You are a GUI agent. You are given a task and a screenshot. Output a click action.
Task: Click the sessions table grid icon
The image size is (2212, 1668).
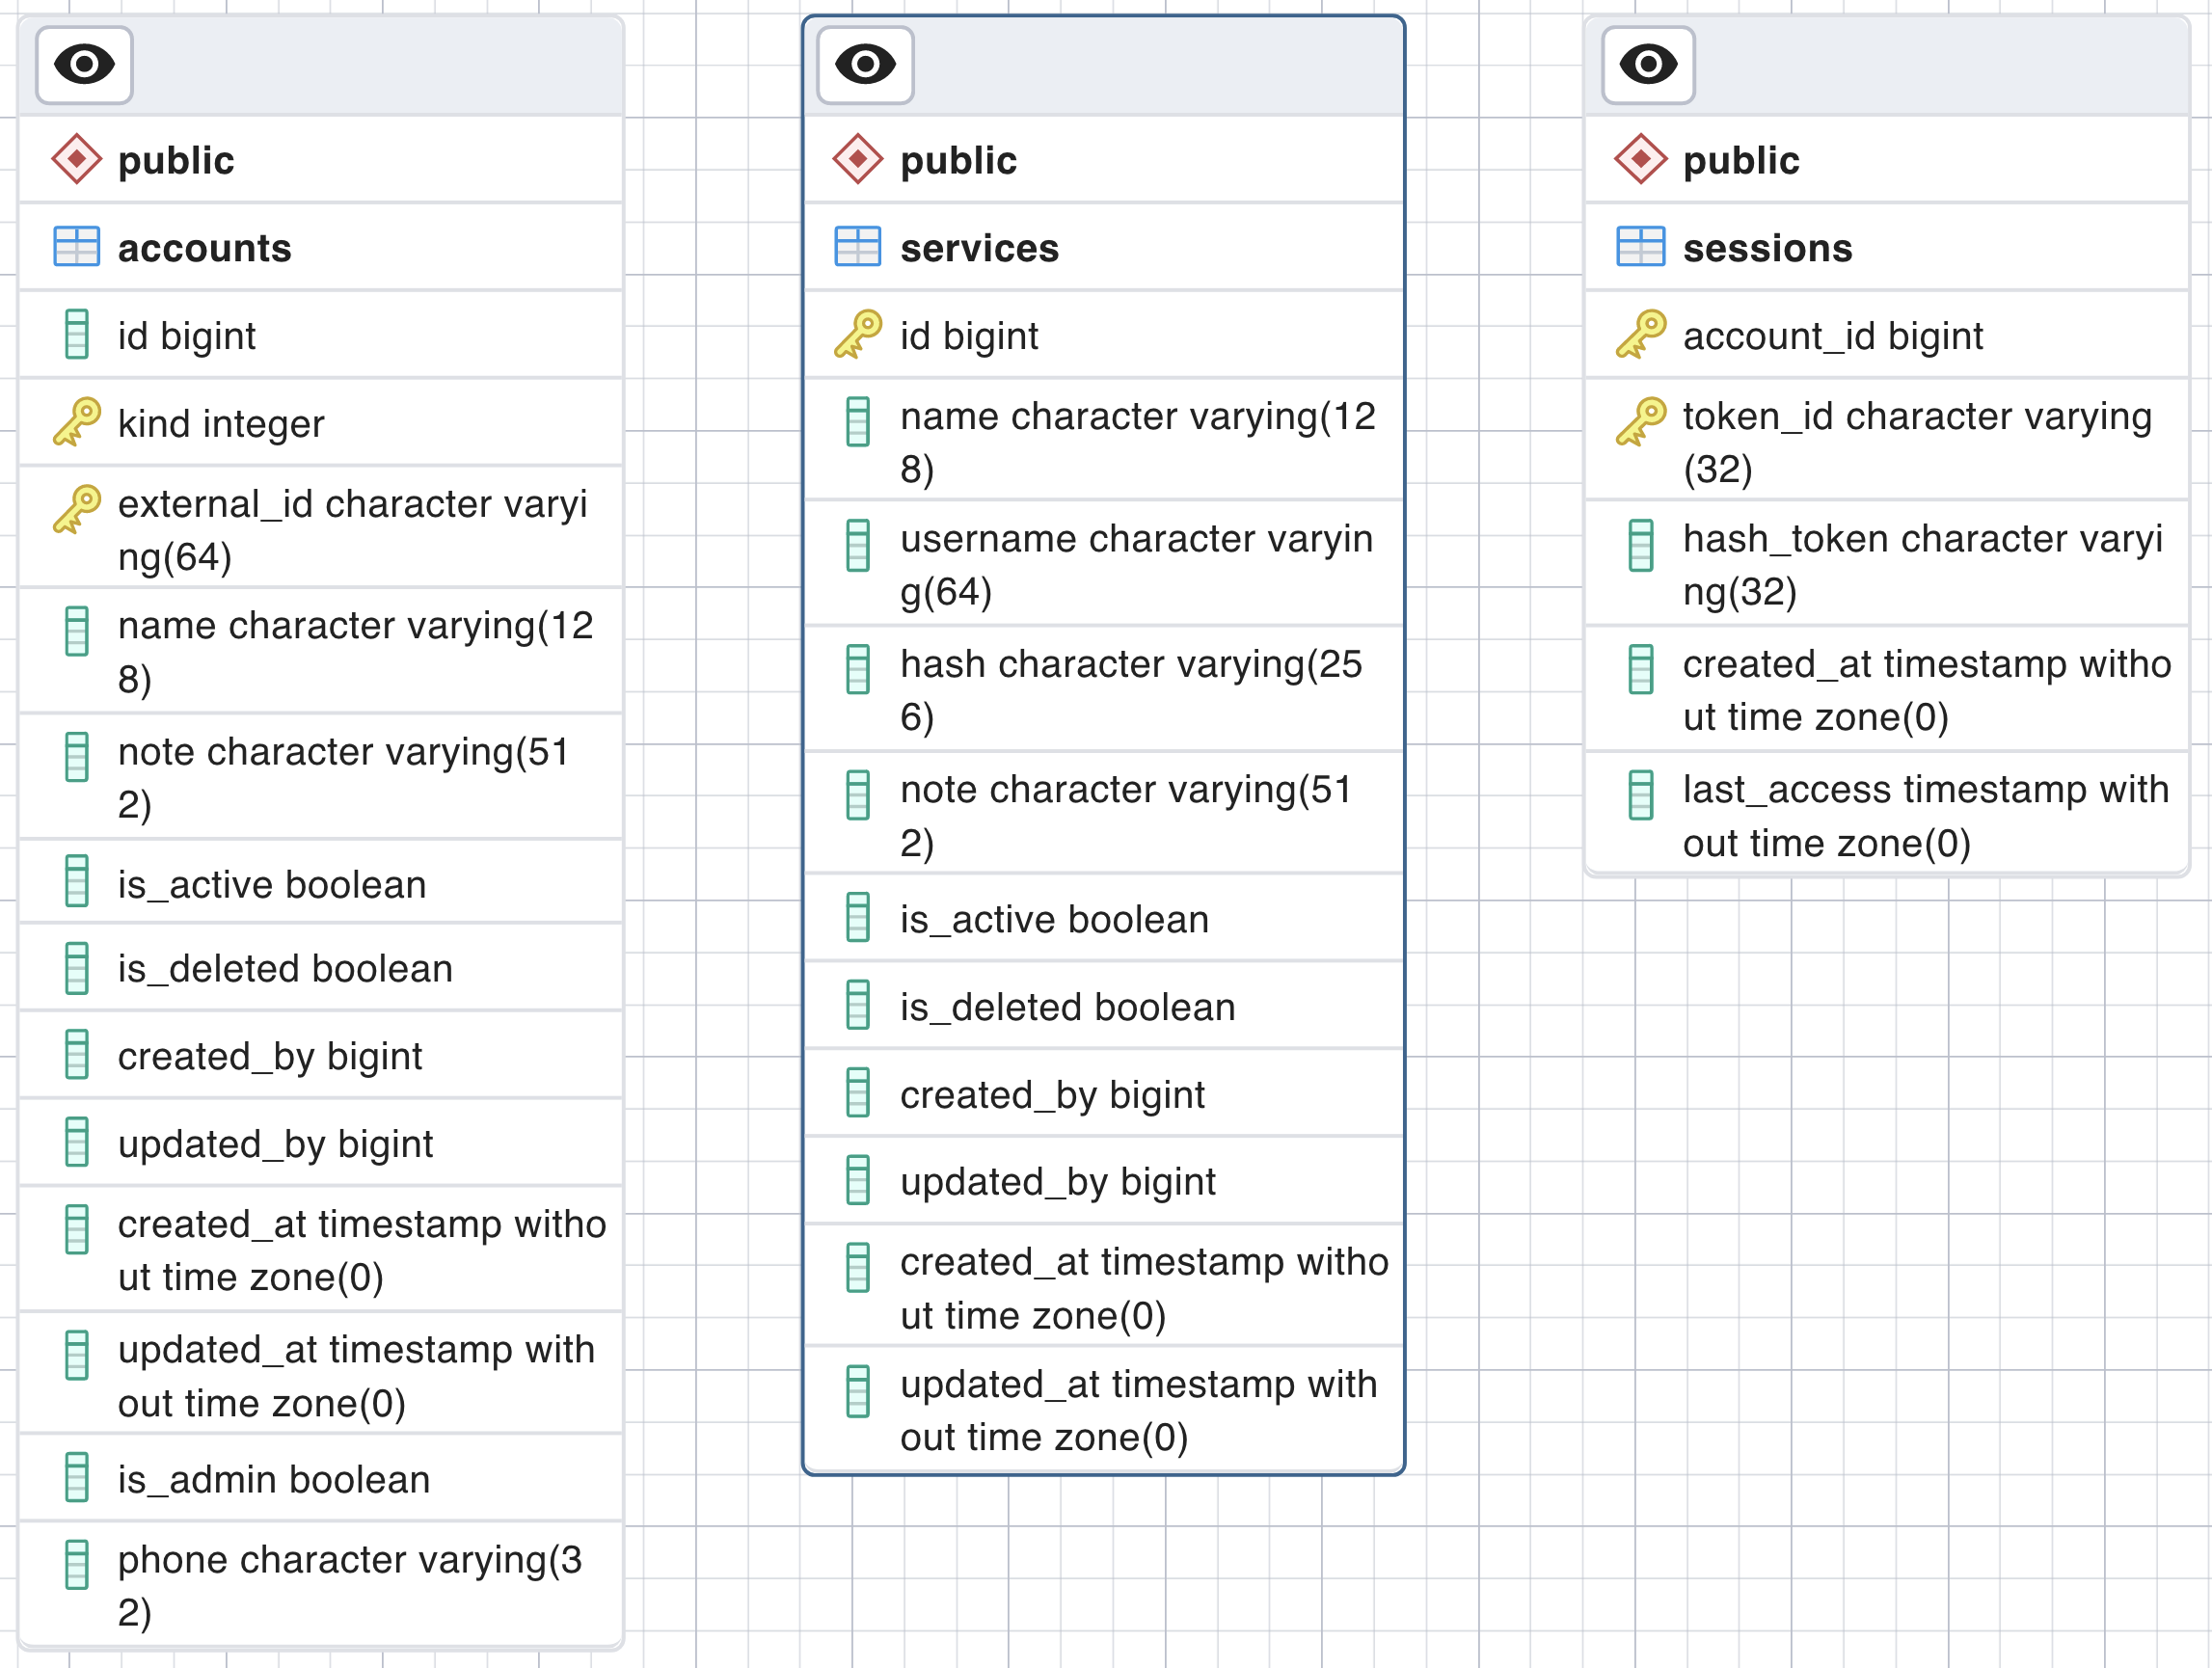click(1641, 247)
